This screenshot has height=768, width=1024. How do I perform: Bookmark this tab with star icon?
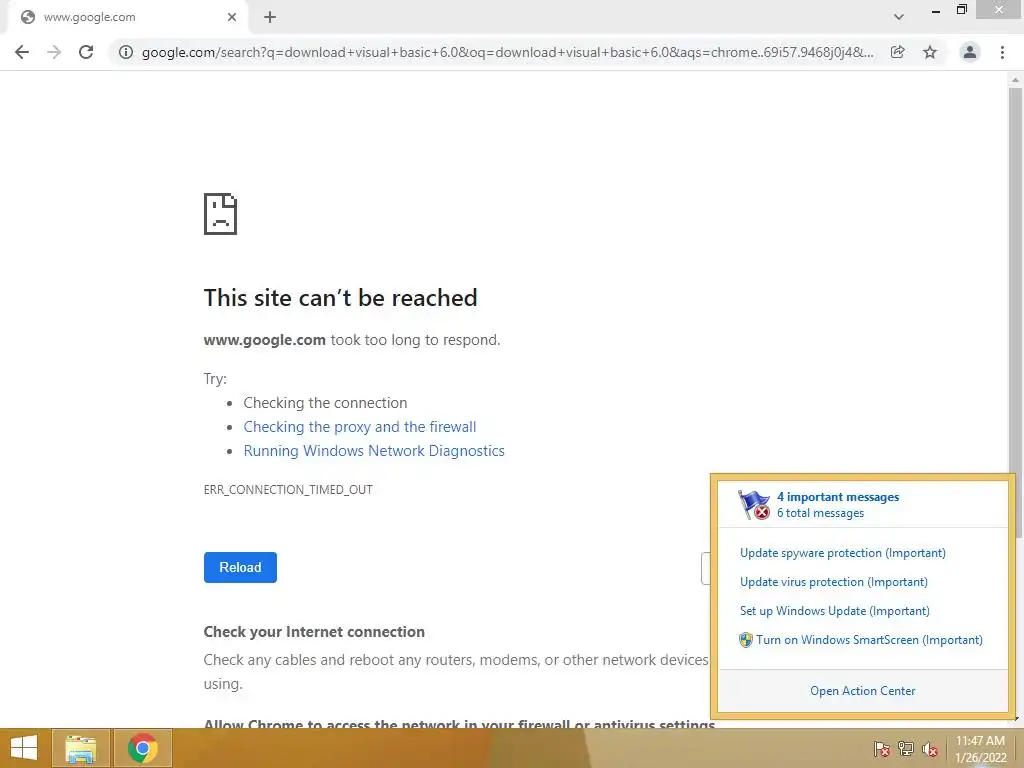click(x=930, y=52)
